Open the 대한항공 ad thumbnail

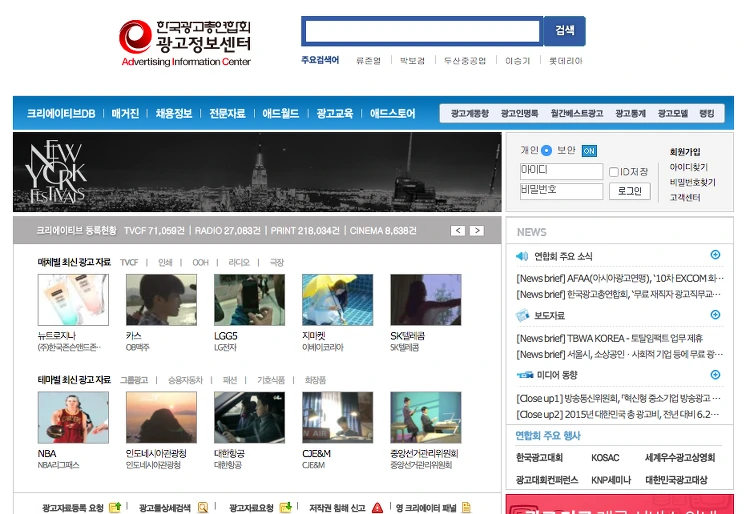click(249, 417)
